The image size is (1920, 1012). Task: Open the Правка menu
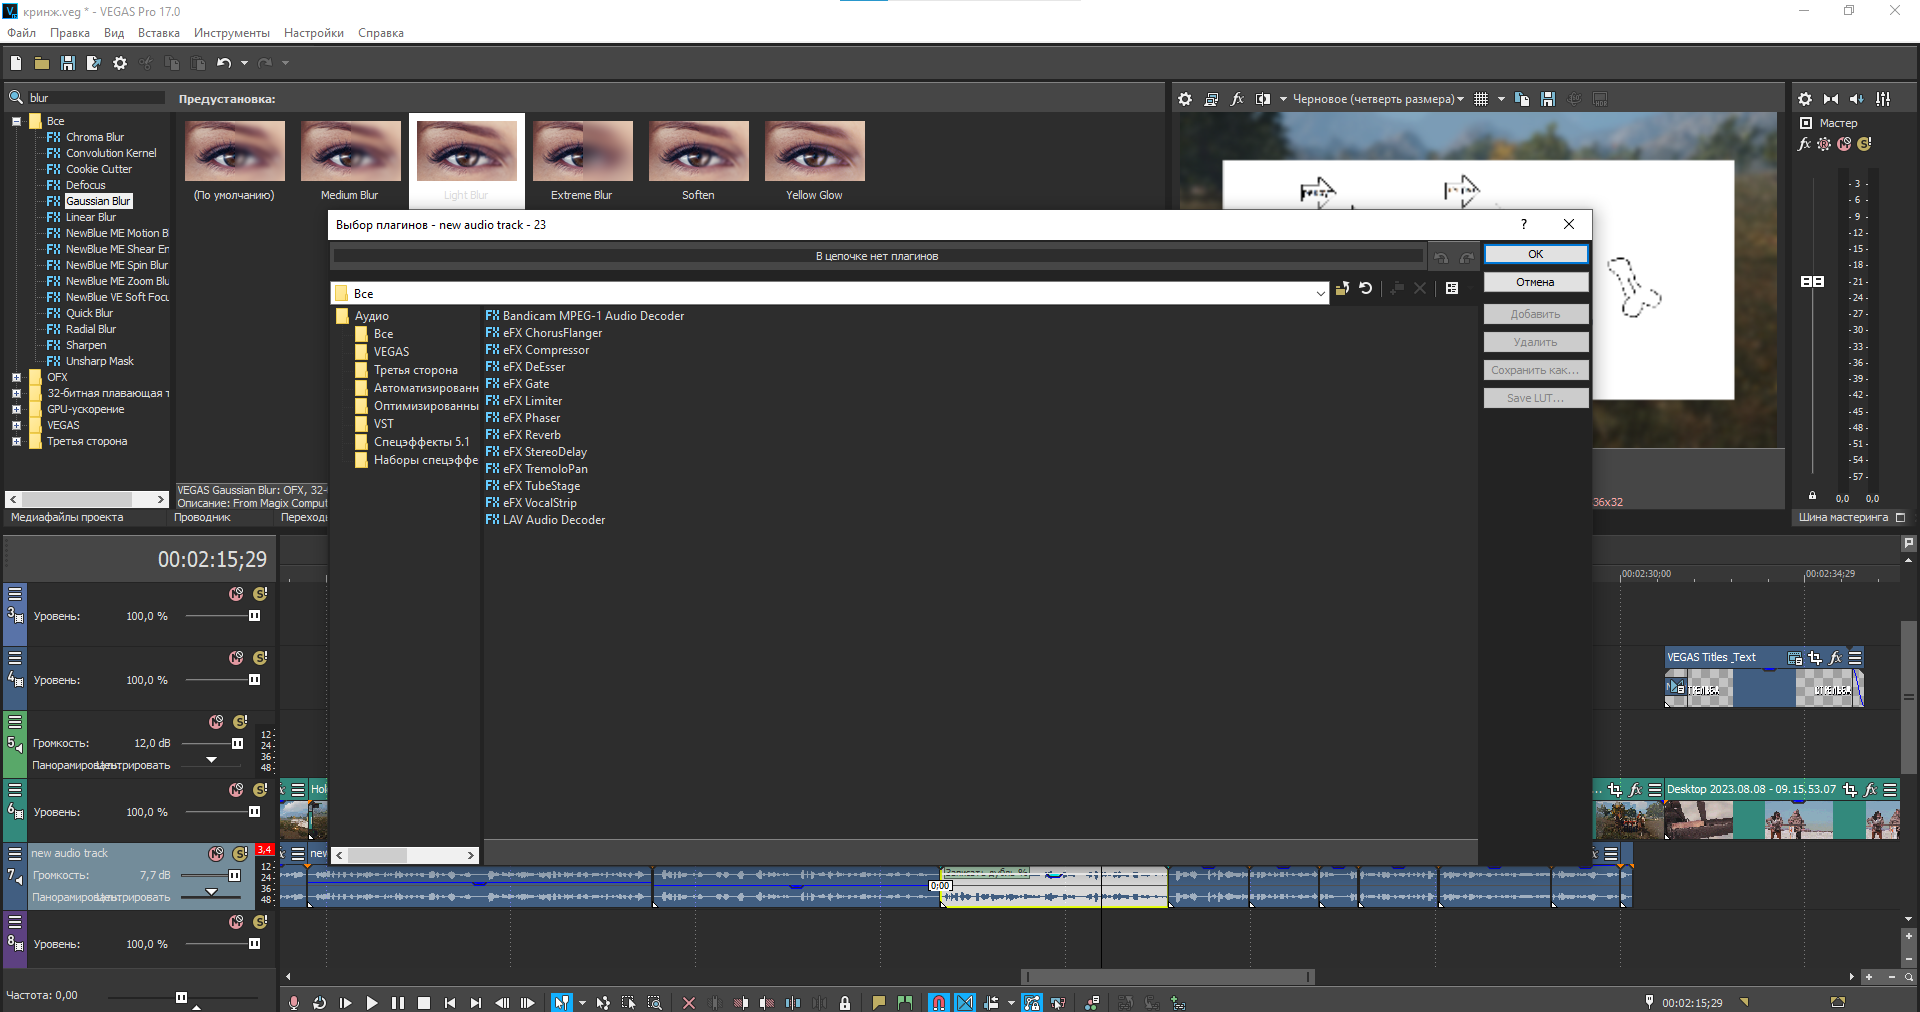tap(70, 33)
